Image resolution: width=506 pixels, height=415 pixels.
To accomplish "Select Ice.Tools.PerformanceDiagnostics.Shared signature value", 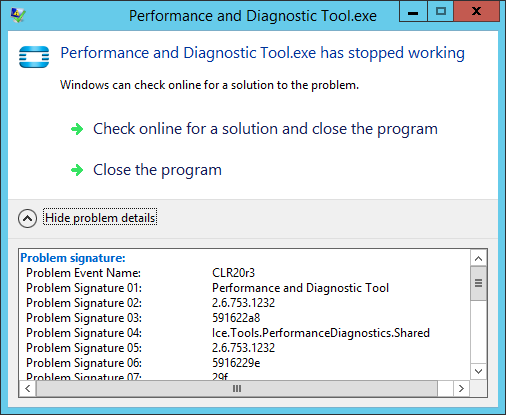I will pos(321,333).
